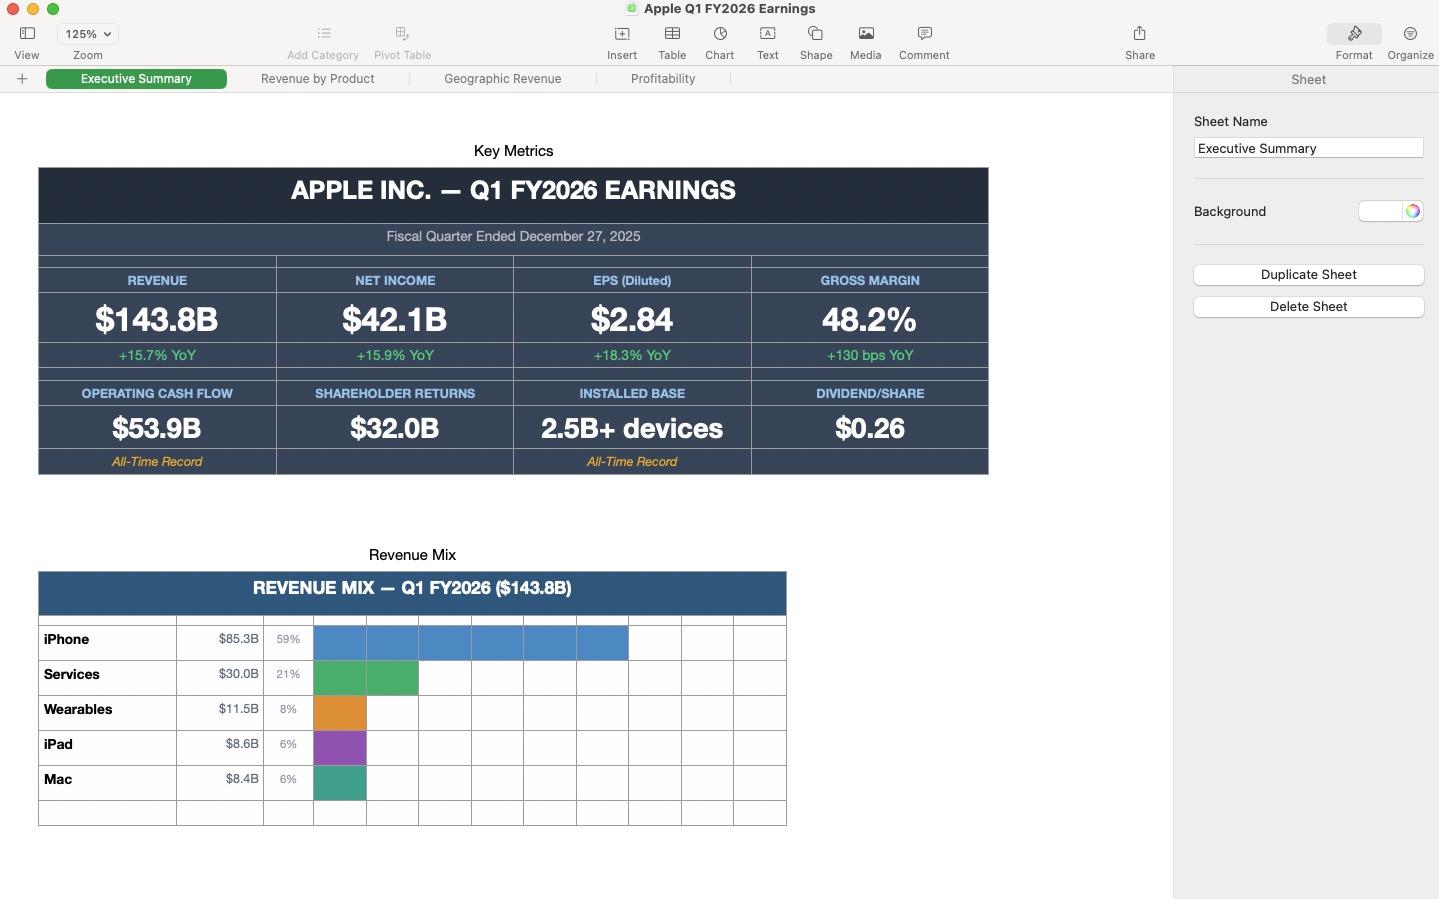Click the Fiscal Quarter Ended cell
Viewport: 1439px width, 899px height.
pyautogui.click(x=513, y=239)
